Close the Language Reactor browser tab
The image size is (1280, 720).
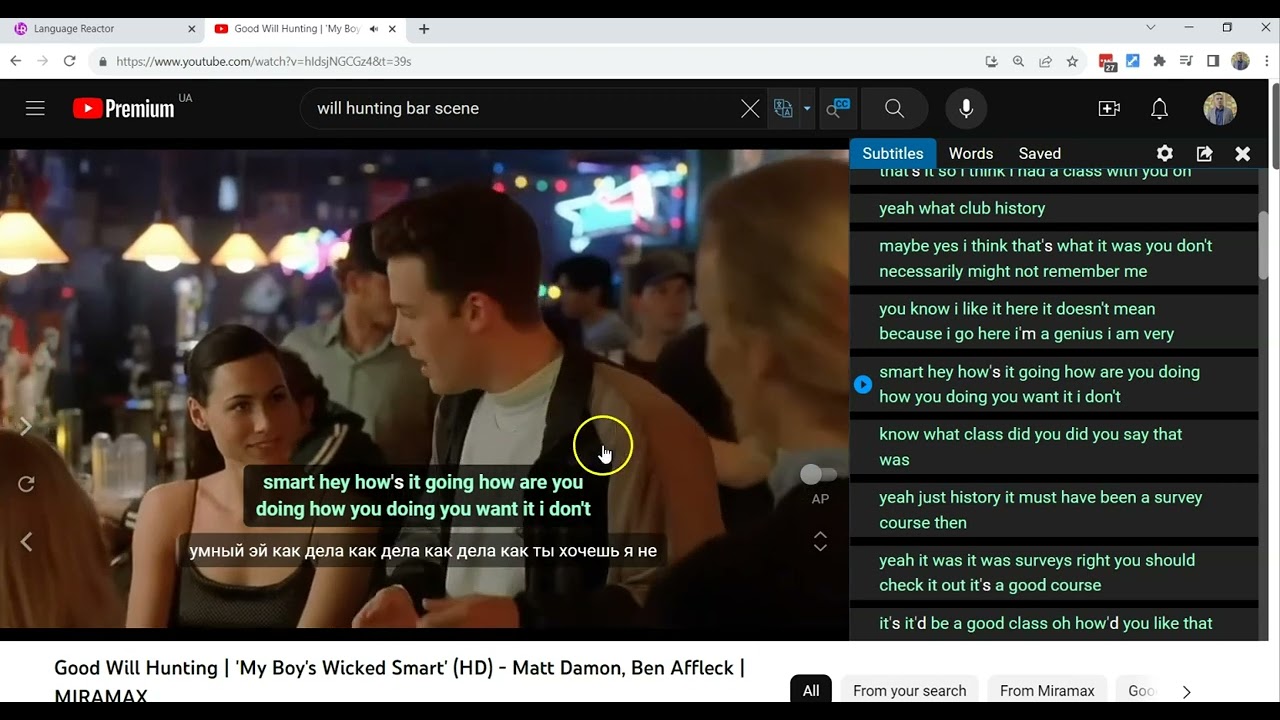pos(192,29)
